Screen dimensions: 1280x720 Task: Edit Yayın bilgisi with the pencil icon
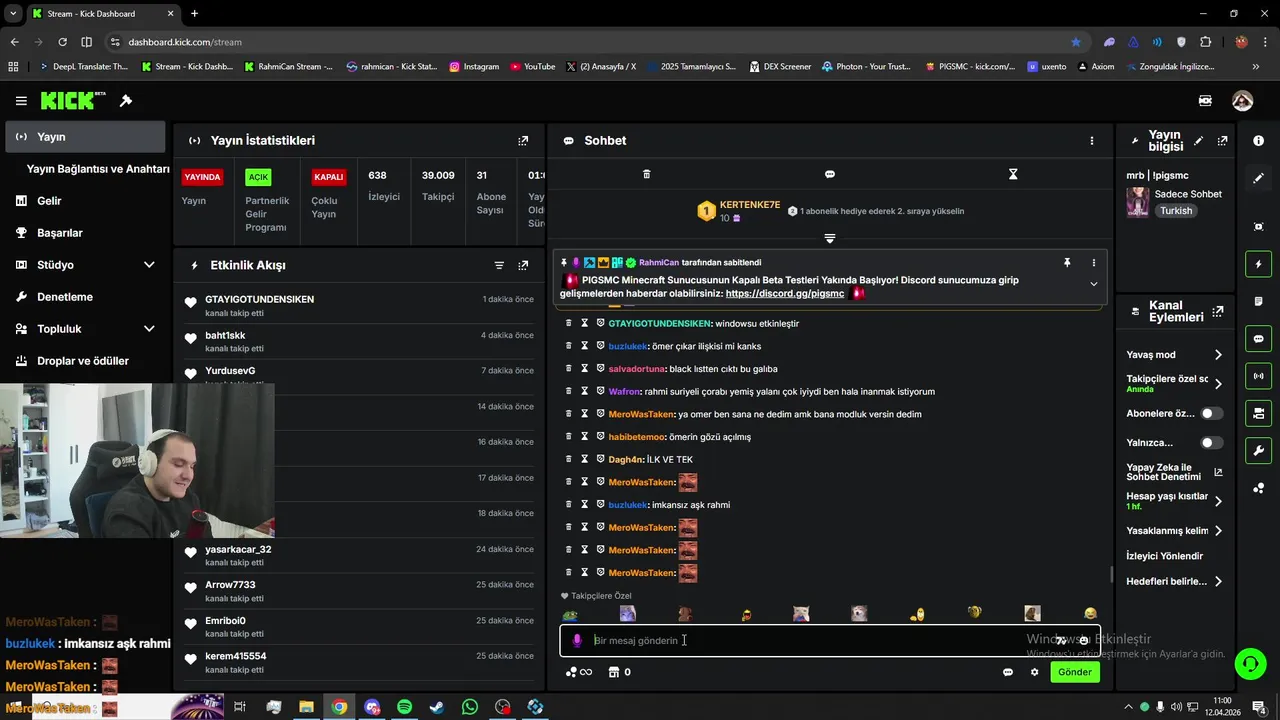pos(1198,141)
